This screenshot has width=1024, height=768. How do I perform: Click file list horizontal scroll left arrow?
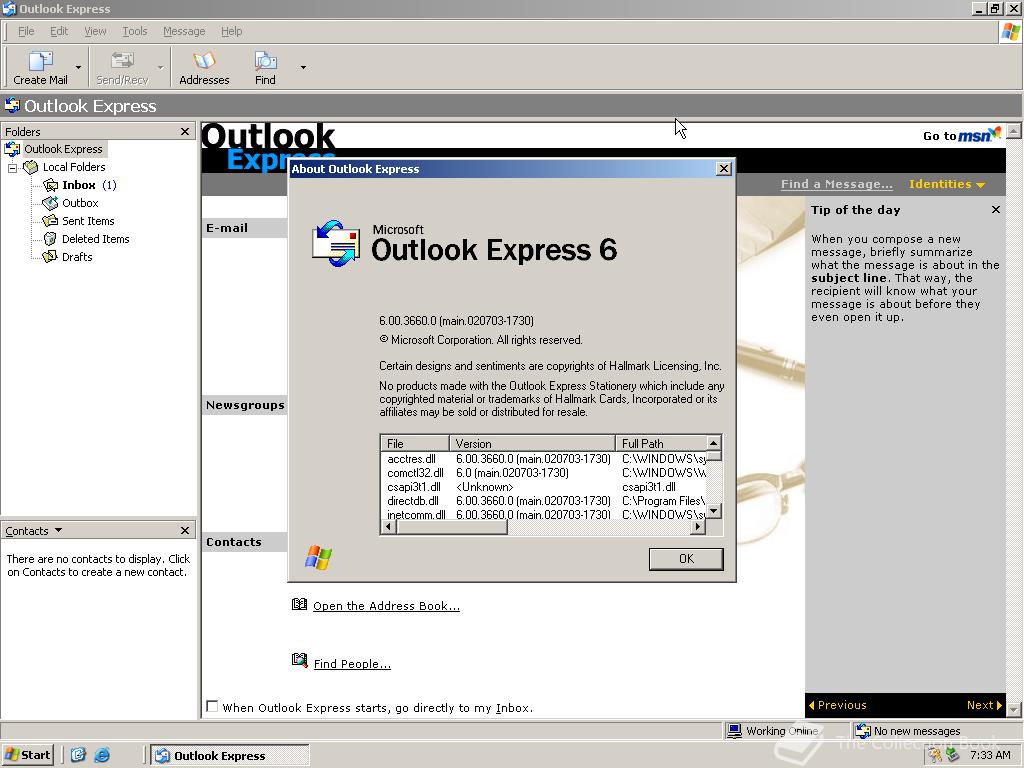(x=389, y=526)
